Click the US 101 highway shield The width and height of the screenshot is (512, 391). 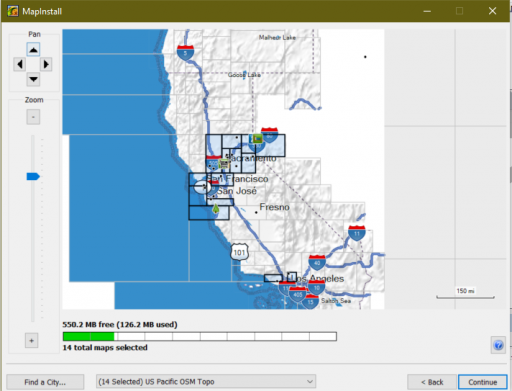click(239, 252)
